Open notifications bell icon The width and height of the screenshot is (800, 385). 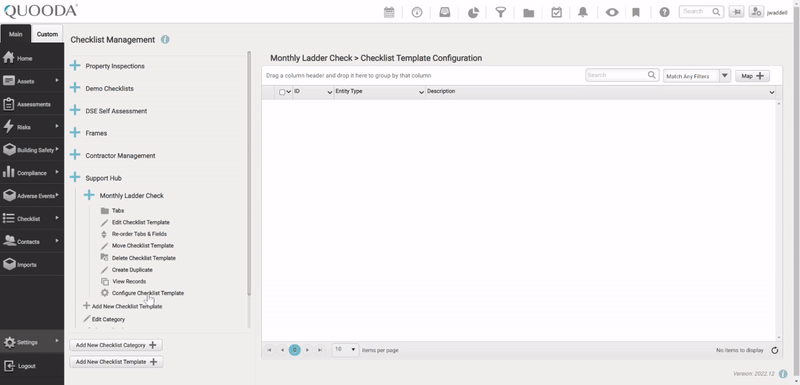click(583, 12)
